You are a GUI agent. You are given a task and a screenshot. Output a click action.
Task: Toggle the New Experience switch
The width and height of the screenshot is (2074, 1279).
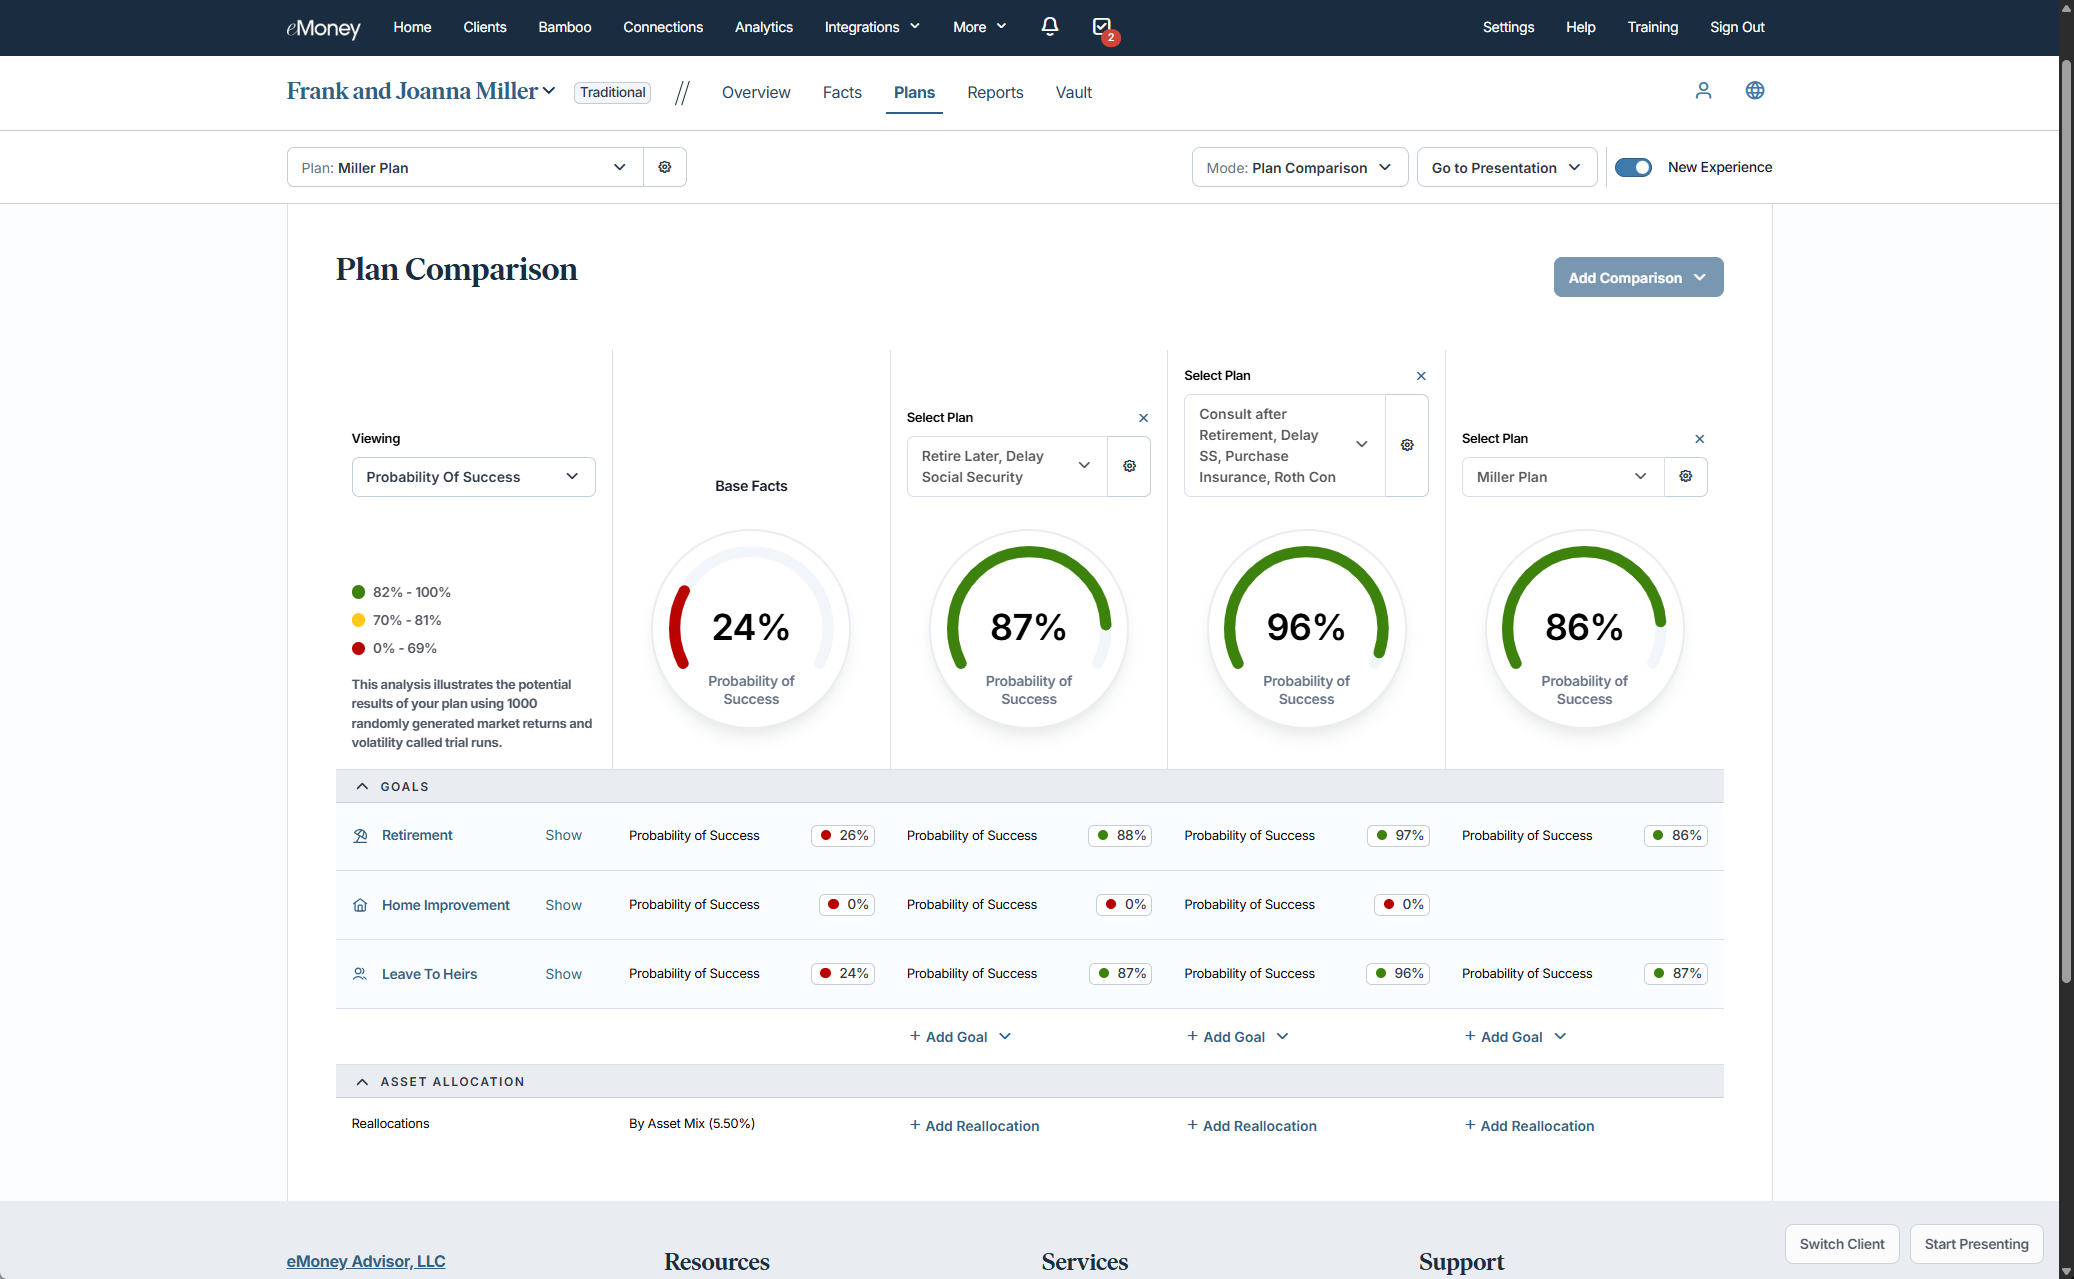[x=1633, y=167]
